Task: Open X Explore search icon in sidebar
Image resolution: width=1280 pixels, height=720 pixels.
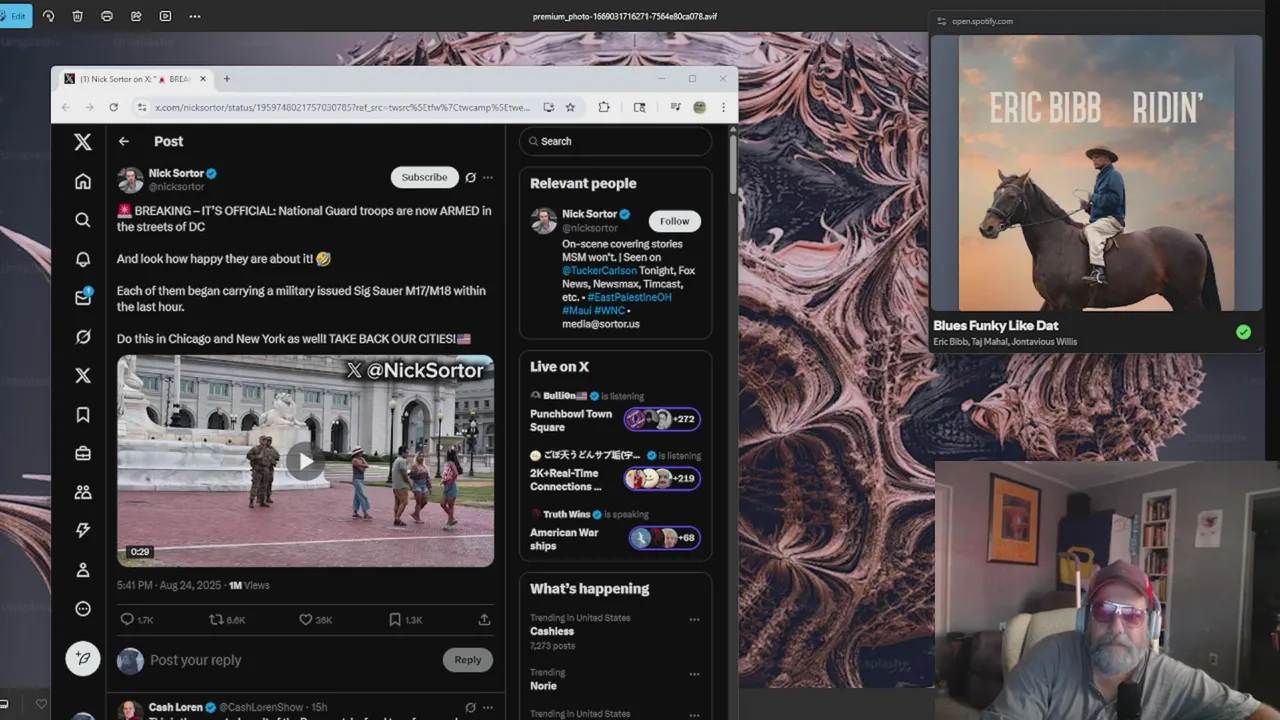Action: point(83,220)
